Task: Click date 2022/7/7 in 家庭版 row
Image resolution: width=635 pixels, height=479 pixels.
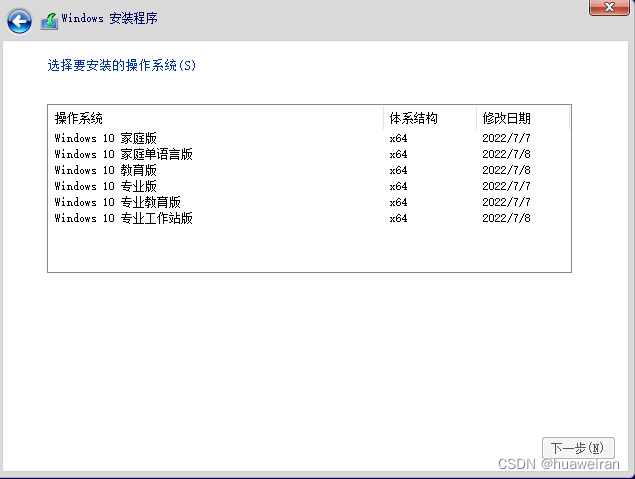Action: [x=506, y=138]
